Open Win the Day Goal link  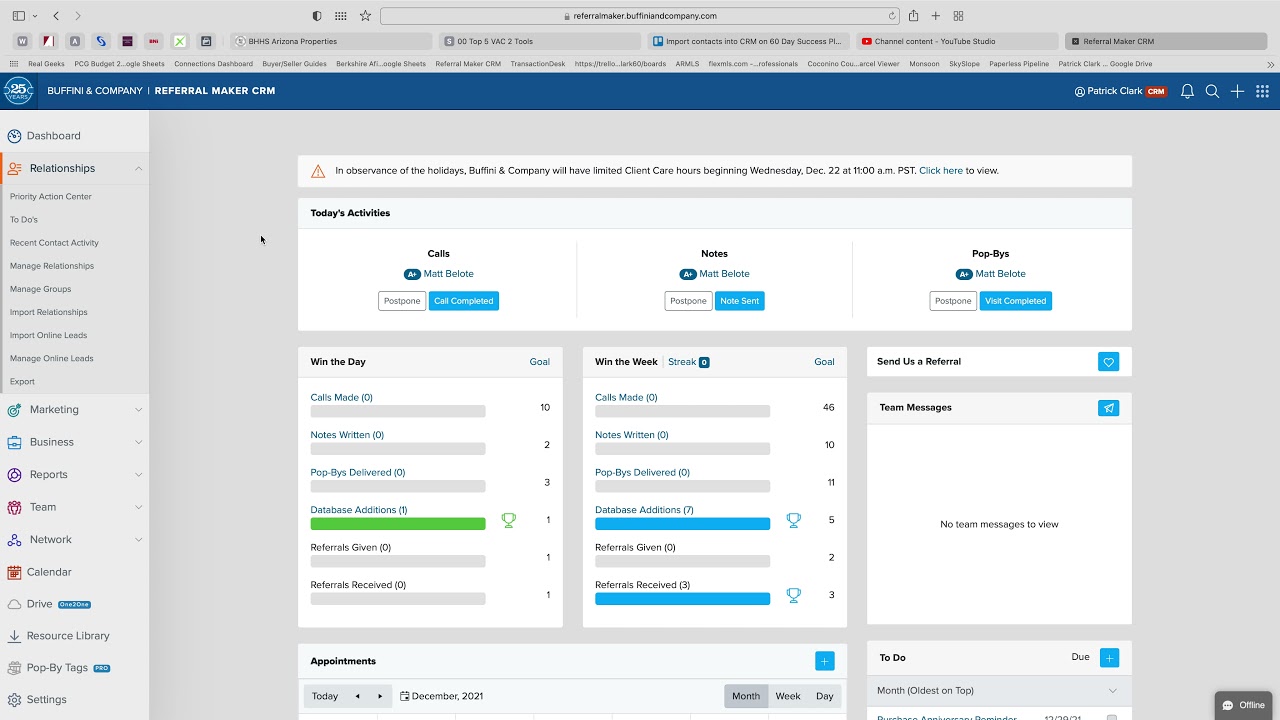(540, 362)
